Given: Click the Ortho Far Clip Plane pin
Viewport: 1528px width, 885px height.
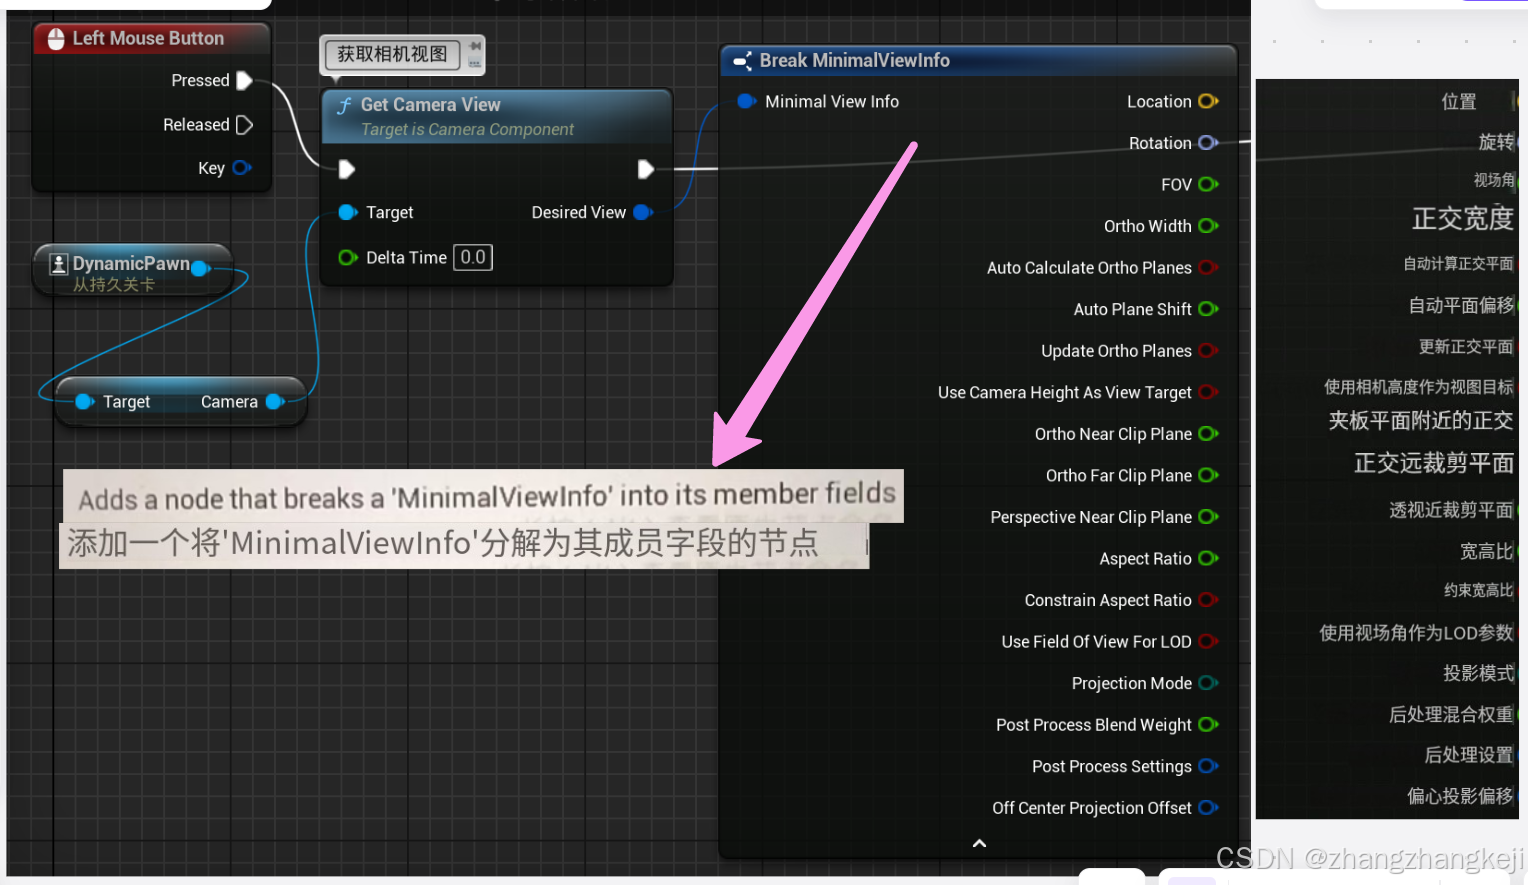Looking at the screenshot, I should click(x=1208, y=475).
